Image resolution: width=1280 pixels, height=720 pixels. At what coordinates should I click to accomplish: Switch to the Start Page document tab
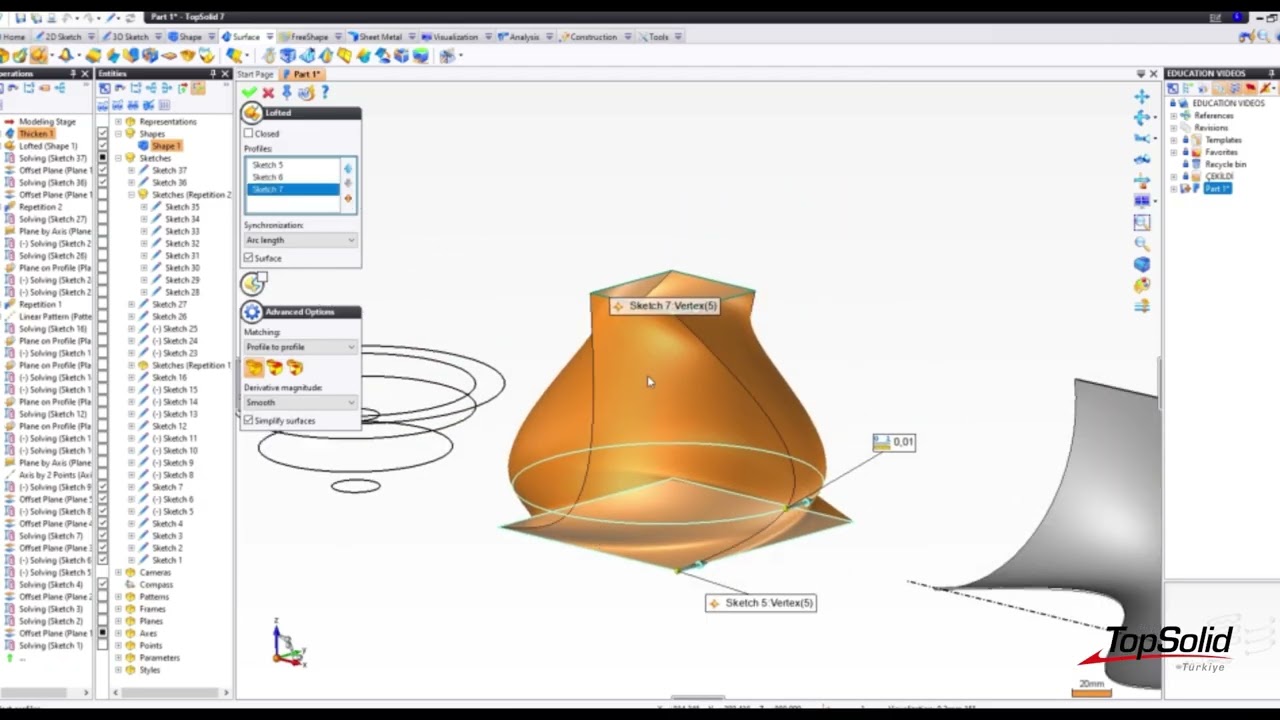click(x=255, y=74)
